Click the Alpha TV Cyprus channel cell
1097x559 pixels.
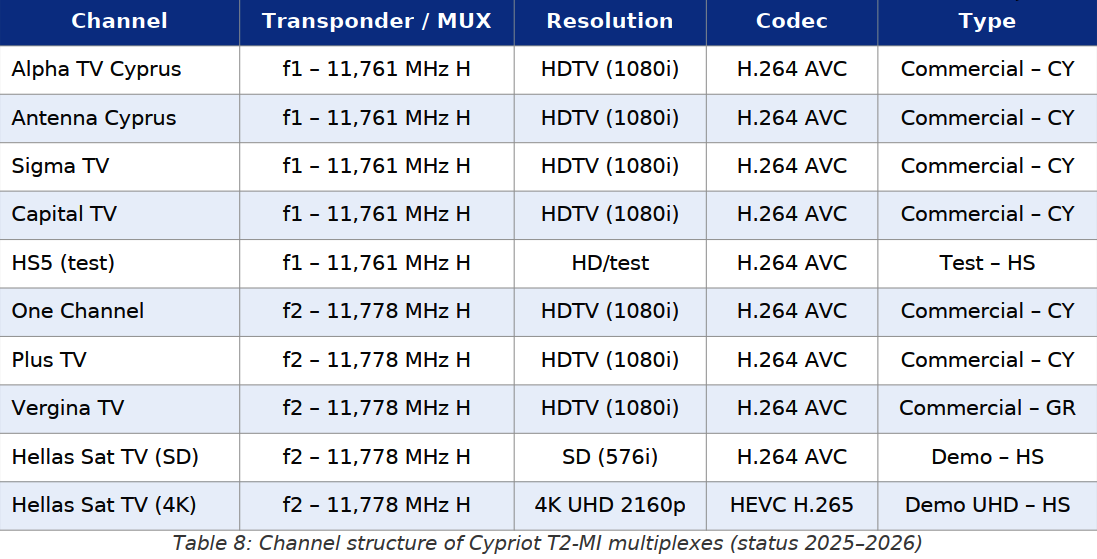(96, 69)
